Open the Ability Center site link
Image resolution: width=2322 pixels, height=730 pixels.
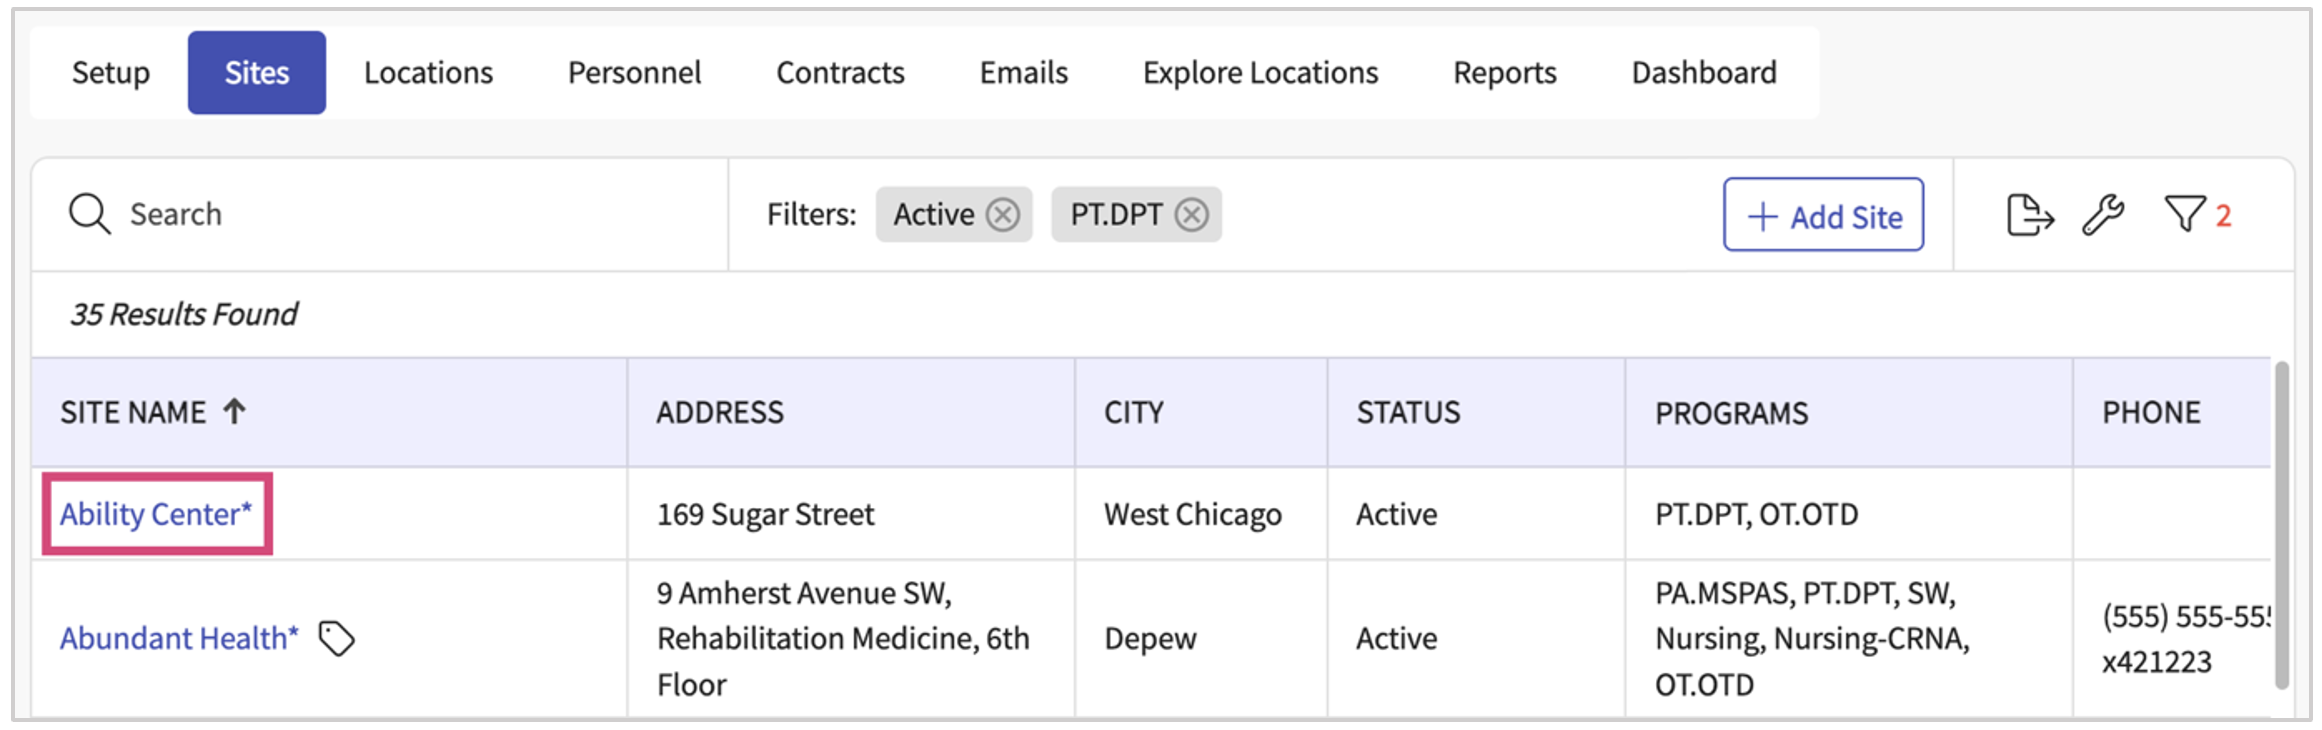coord(155,514)
